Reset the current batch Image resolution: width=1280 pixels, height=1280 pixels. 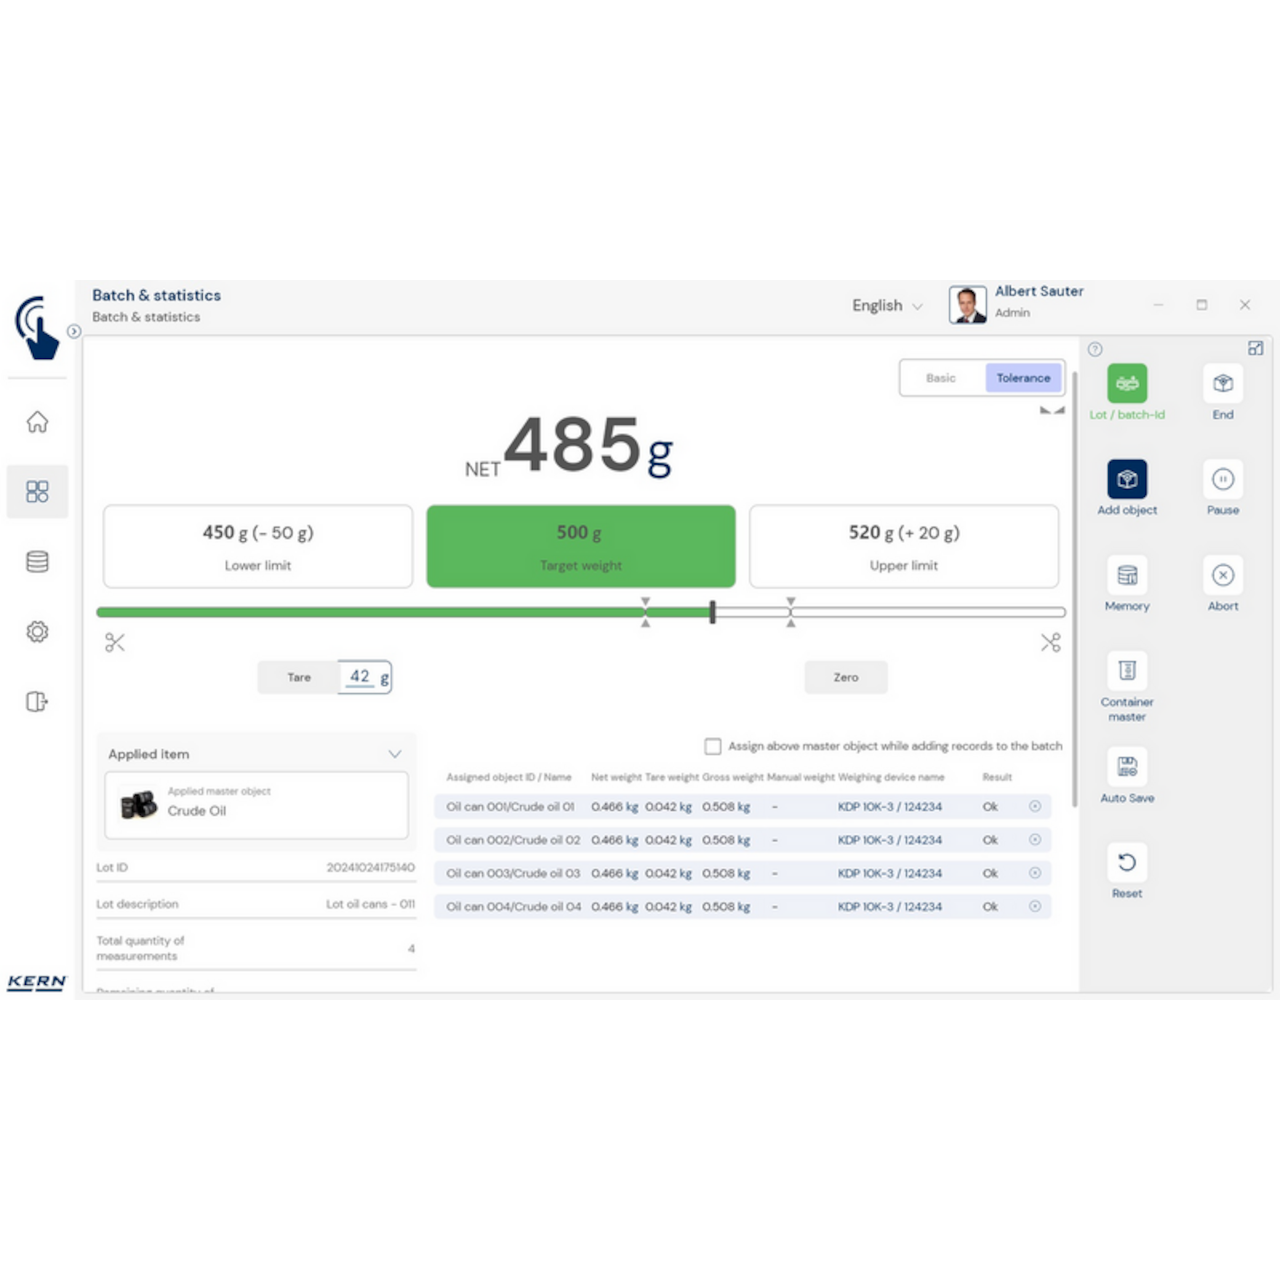tap(1126, 862)
